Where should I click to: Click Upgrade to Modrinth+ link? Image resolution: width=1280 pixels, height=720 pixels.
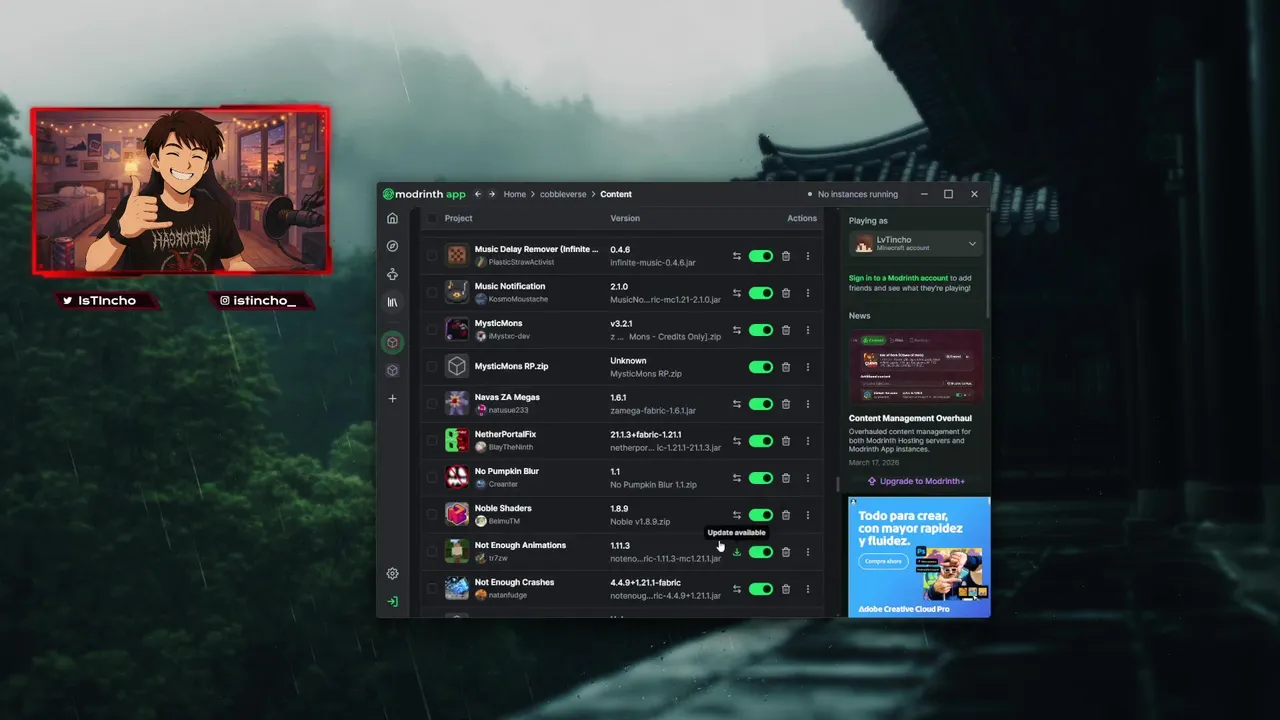click(916, 481)
